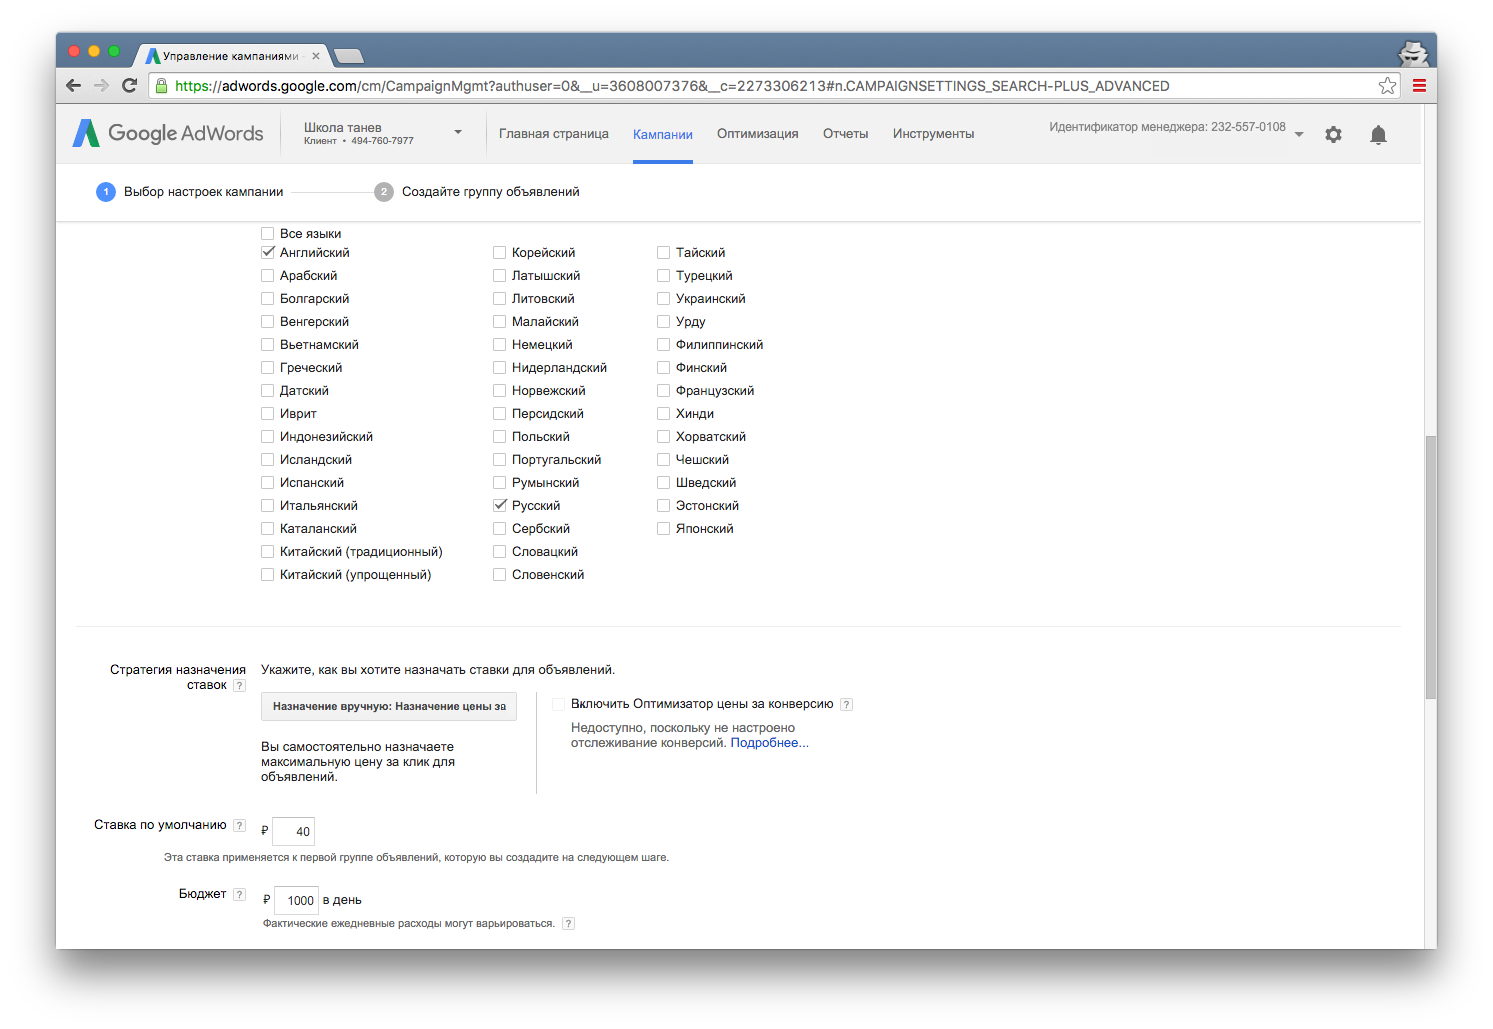Screen dimensions: 1493x1029
Task: Enable the Немецкий language checkbox
Action: pos(500,345)
